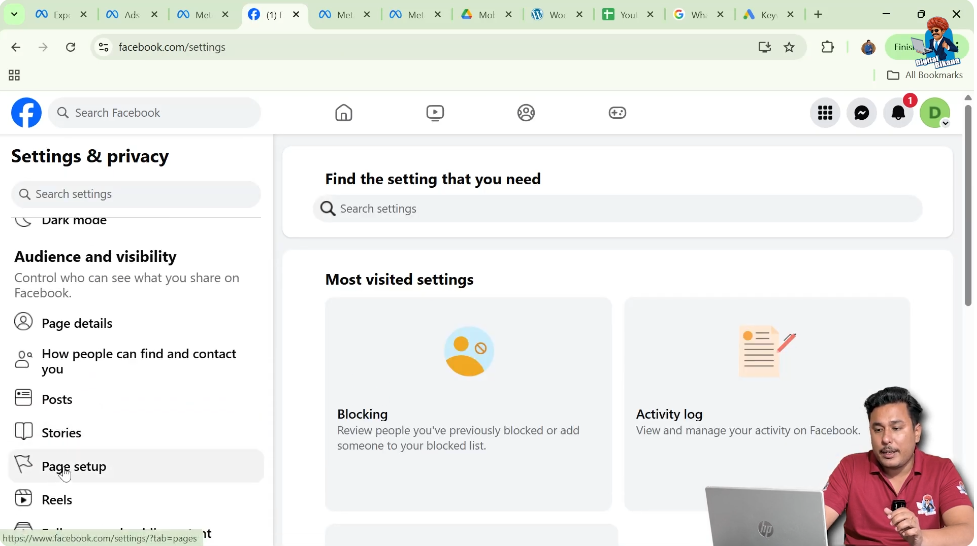Reload the page with refresh icon
This screenshot has height=546, width=977.
[x=70, y=47]
